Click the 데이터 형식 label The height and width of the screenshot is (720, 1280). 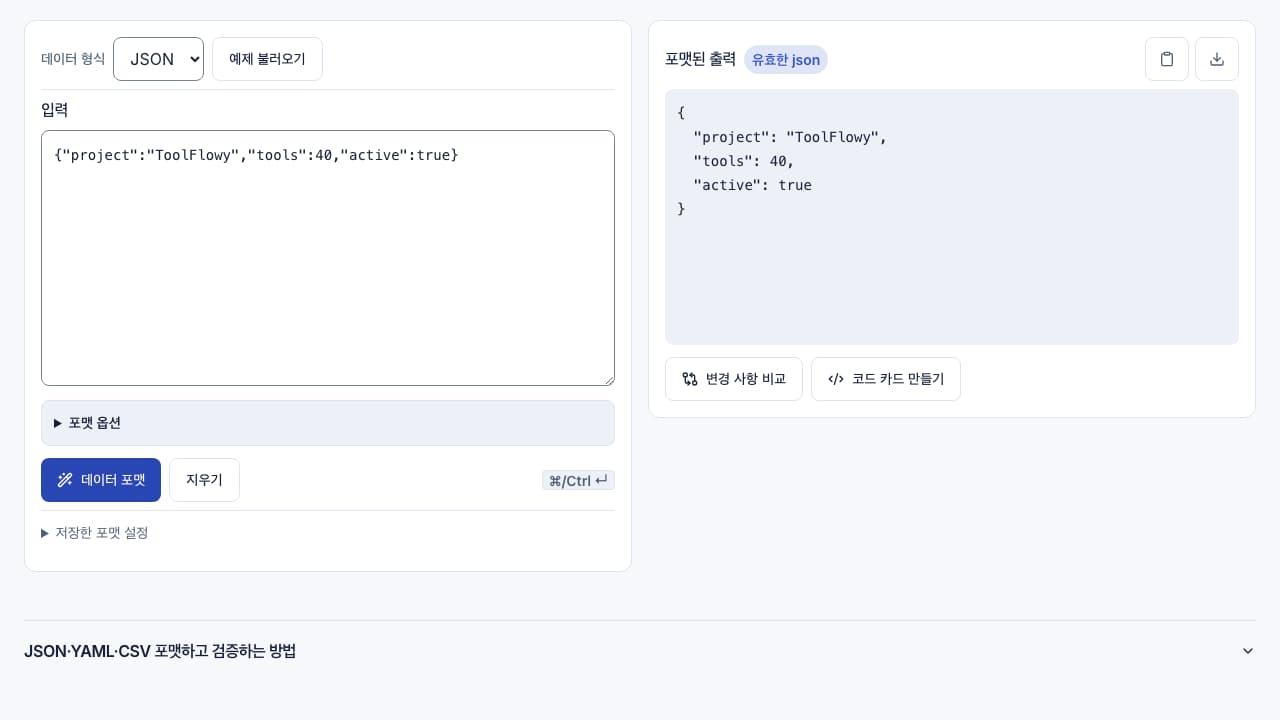point(73,59)
